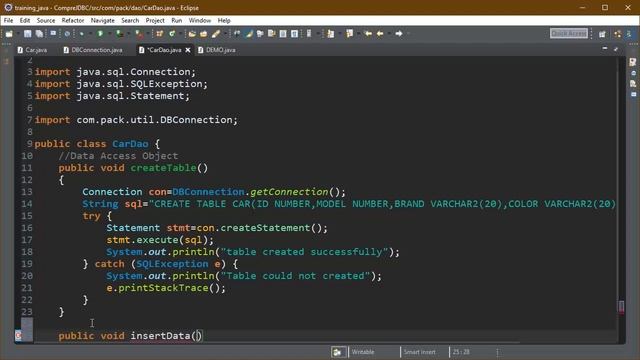Click the Next Annotation toolbar icon
This screenshot has width=640, height=360.
tap(330, 33)
